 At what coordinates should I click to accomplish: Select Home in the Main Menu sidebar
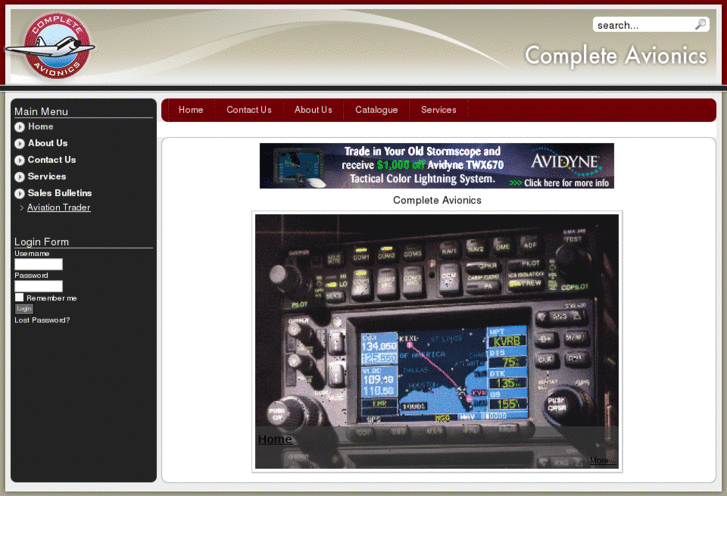point(40,127)
